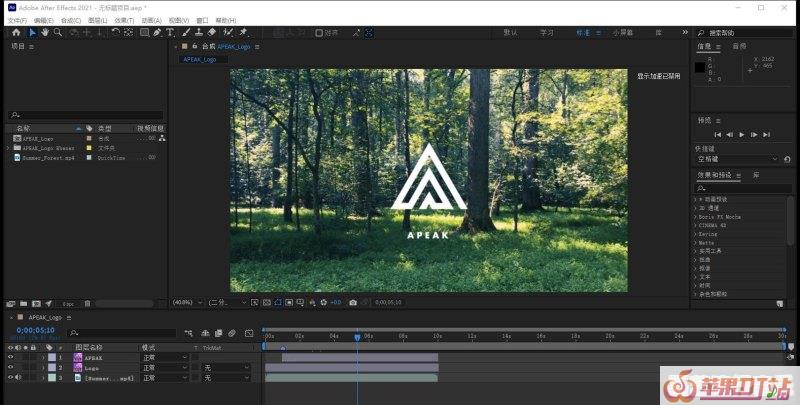
Task: Click the Home icon in the toolbar
Action: pyautogui.click(x=16, y=32)
